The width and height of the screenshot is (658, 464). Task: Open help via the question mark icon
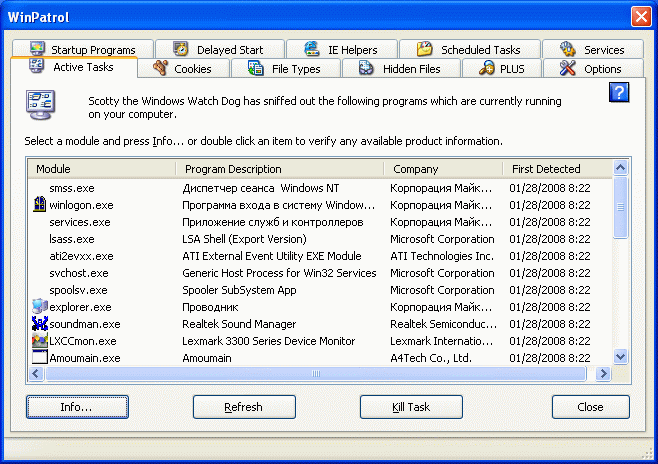[x=619, y=92]
